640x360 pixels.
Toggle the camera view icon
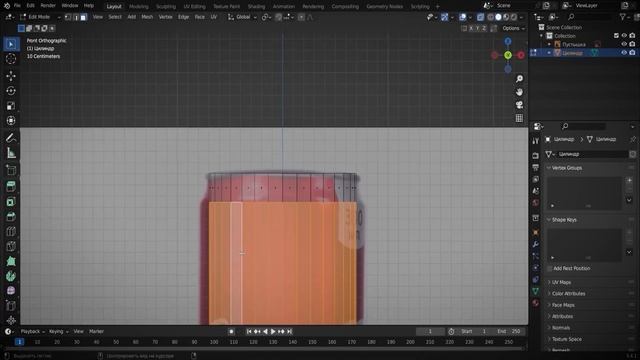(x=519, y=105)
